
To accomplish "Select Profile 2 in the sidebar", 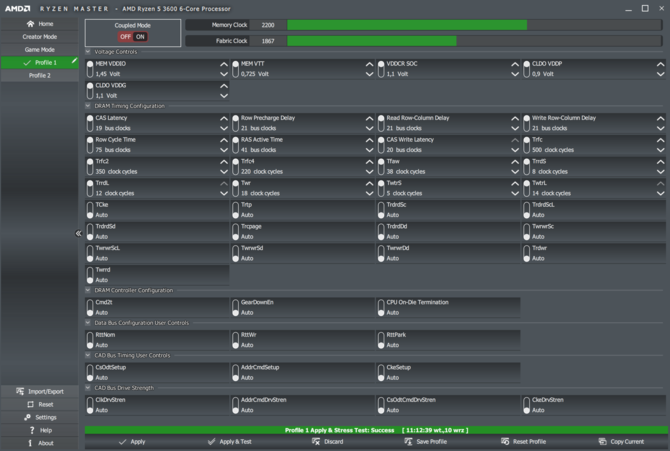I will pos(40,75).
